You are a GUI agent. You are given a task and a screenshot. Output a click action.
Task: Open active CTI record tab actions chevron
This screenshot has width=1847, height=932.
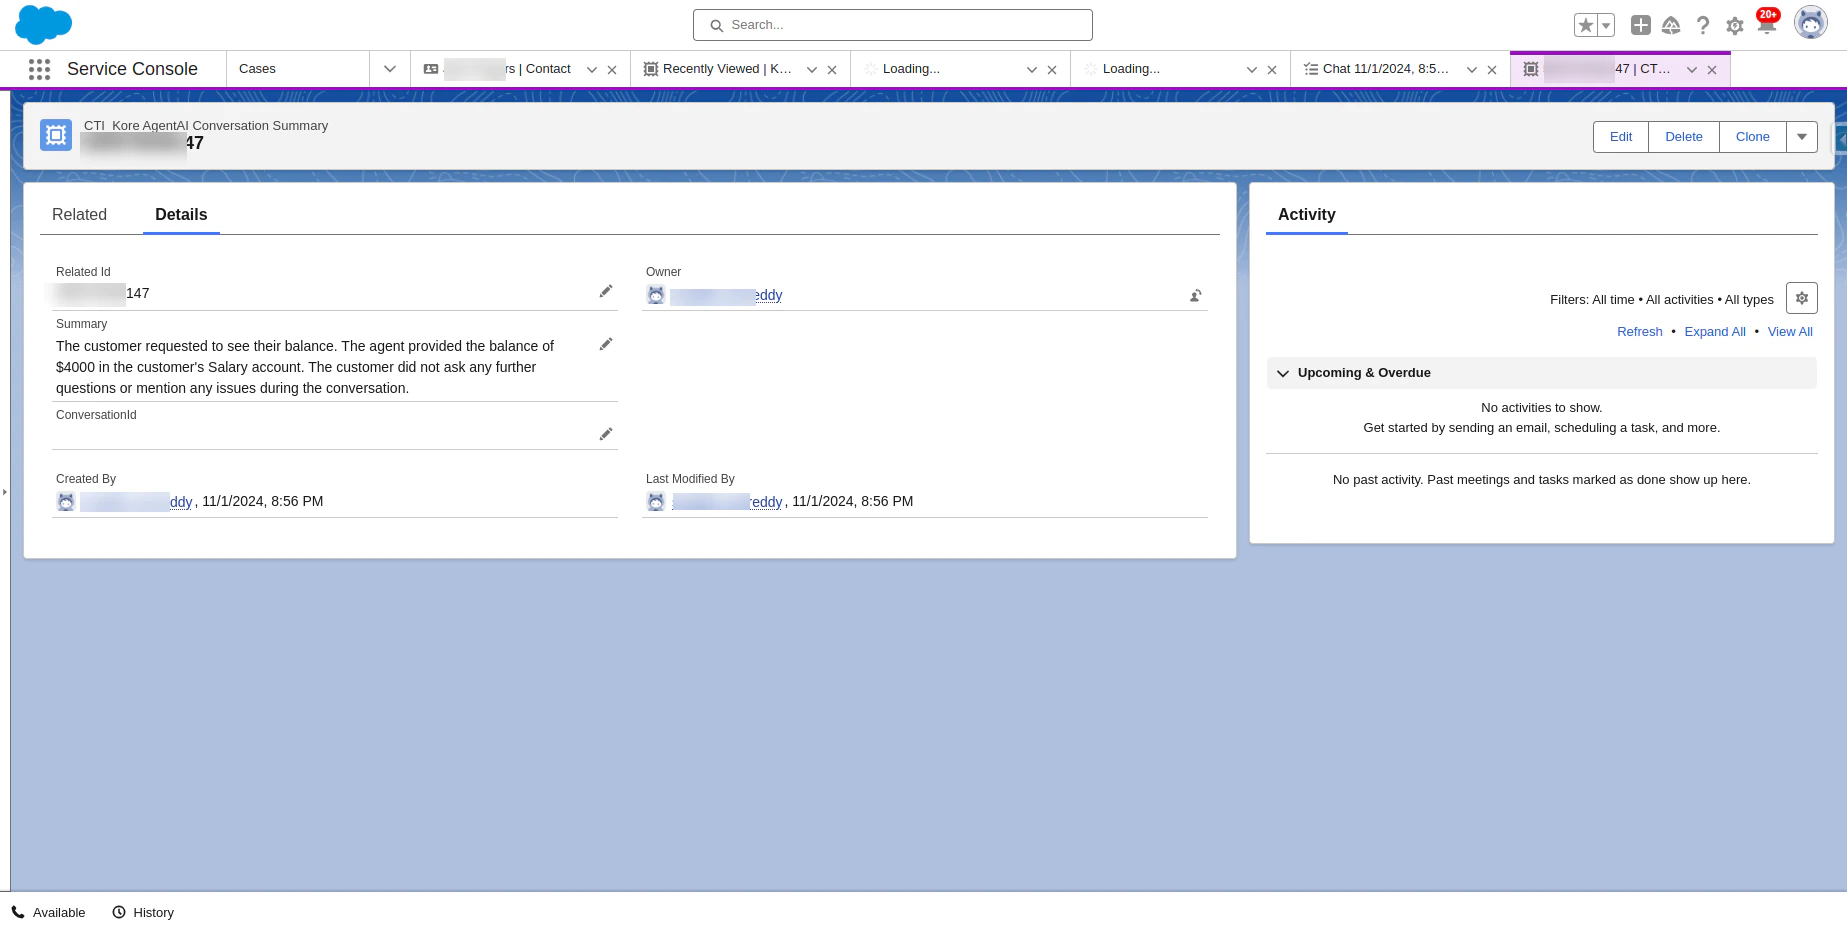[1692, 70]
